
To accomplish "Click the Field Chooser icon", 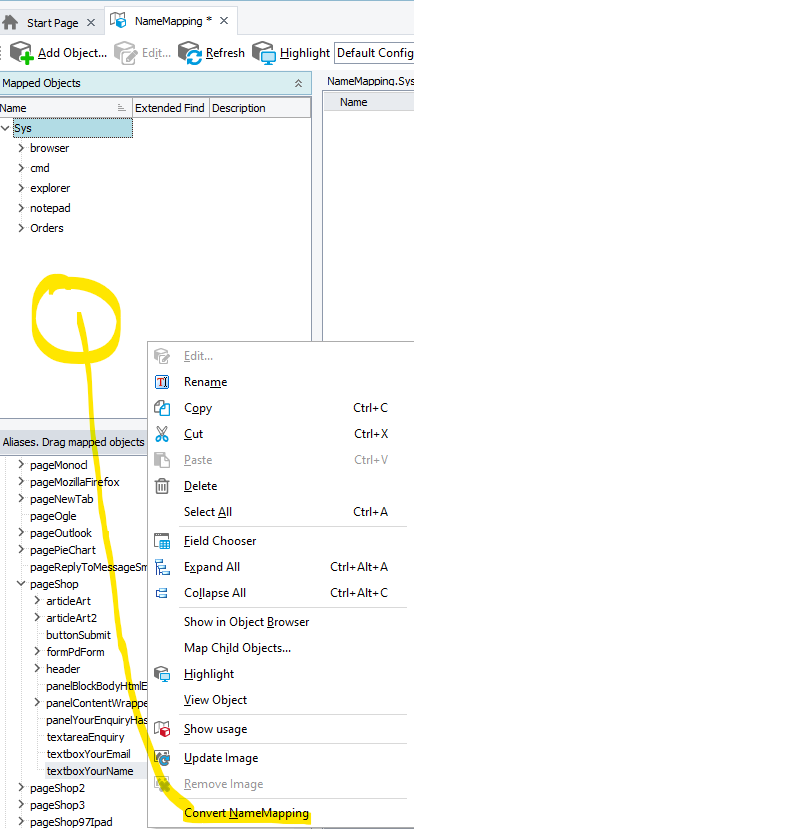I will click(162, 541).
